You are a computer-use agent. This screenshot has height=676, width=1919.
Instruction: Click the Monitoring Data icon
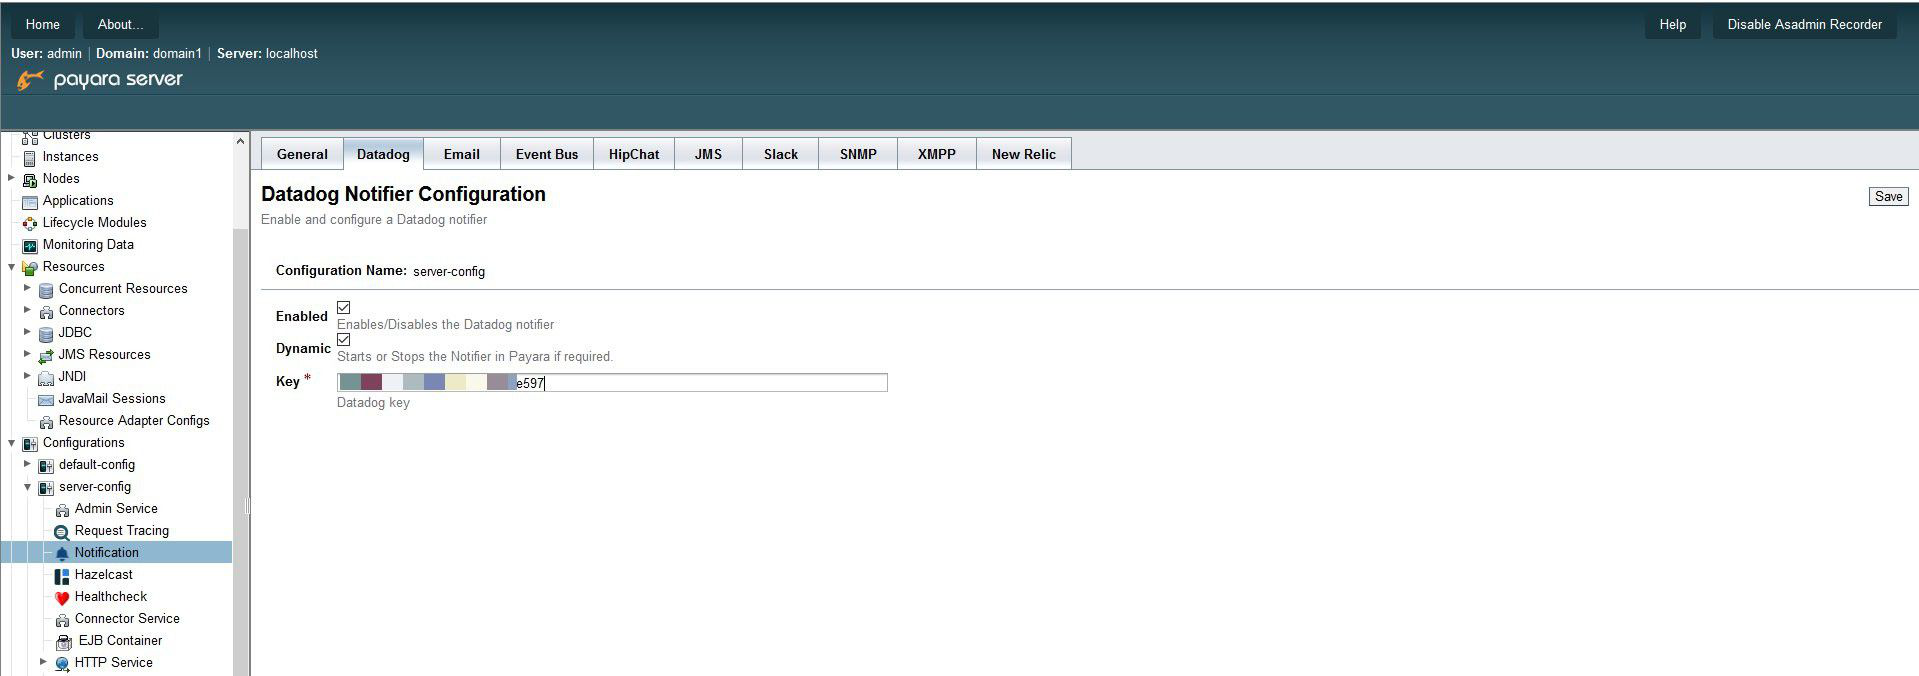pyautogui.click(x=30, y=245)
